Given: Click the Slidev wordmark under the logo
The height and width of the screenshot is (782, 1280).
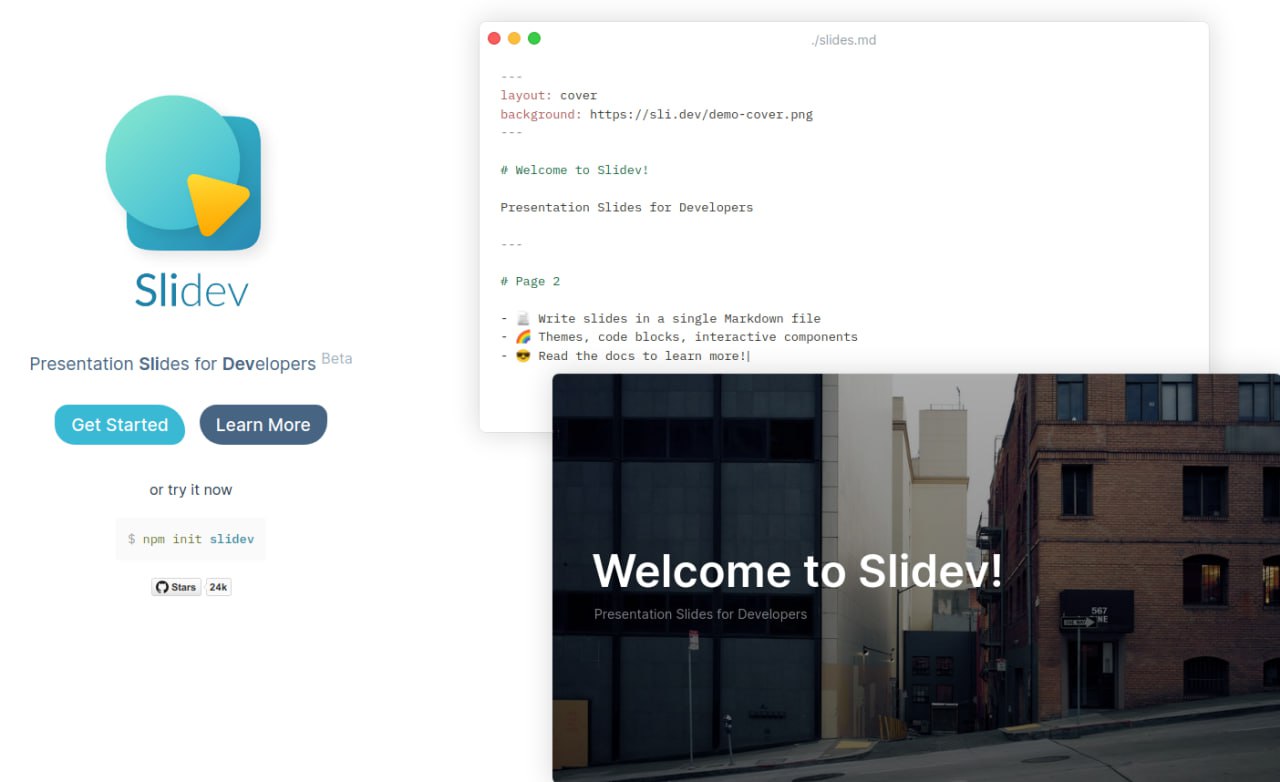Looking at the screenshot, I should (191, 290).
